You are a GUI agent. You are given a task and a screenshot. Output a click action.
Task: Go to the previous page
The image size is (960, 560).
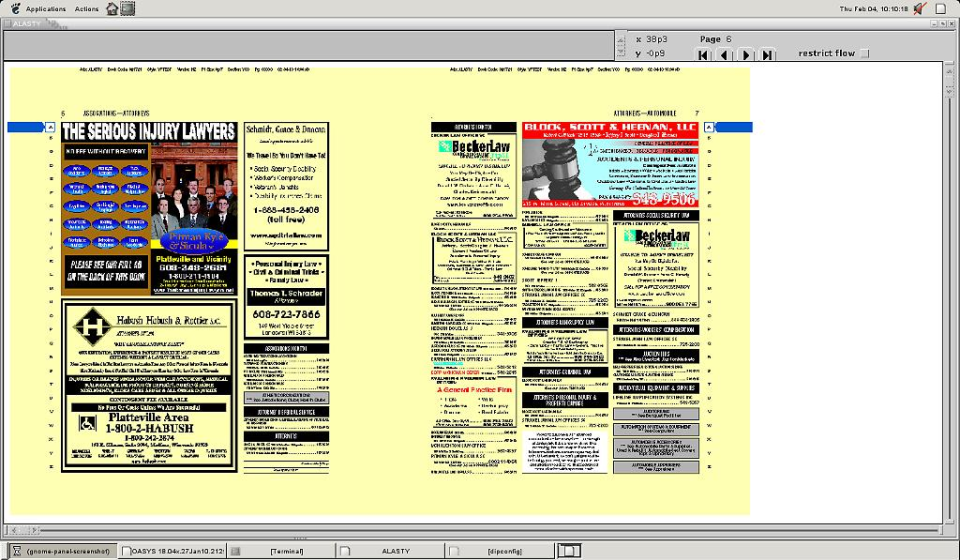[x=725, y=55]
